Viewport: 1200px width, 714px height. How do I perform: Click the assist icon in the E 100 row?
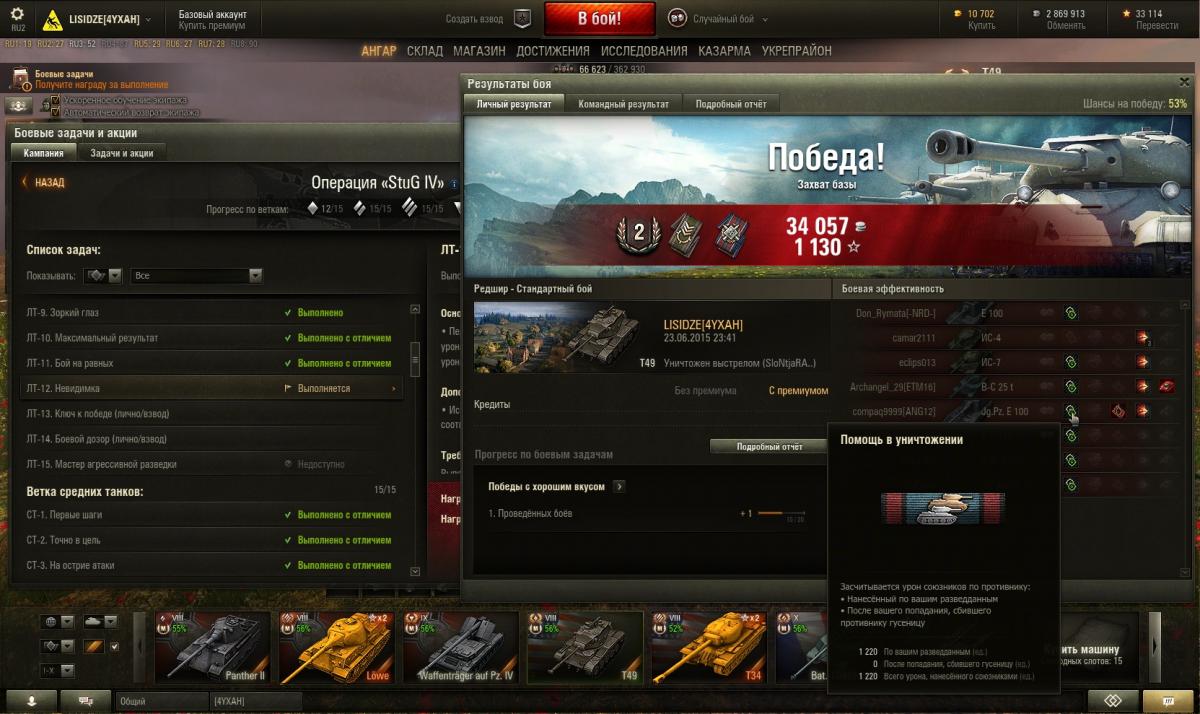coord(1070,313)
